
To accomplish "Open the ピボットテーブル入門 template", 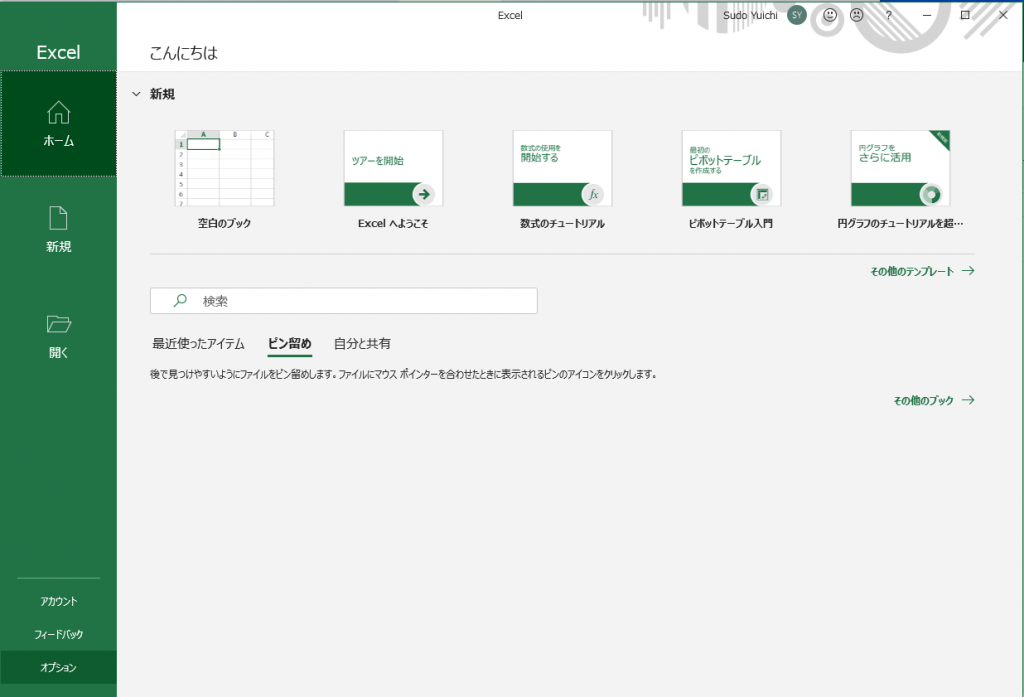I will point(731,168).
